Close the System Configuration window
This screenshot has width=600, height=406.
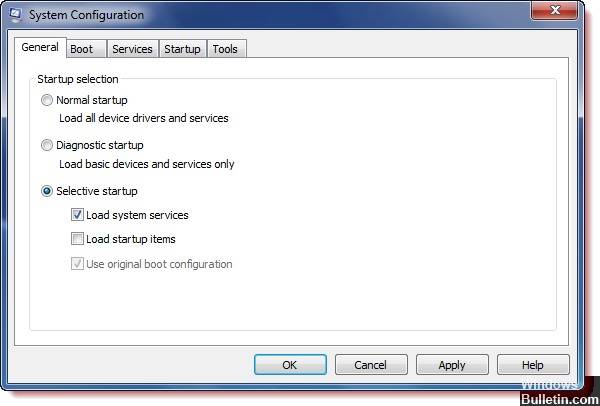(554, 10)
